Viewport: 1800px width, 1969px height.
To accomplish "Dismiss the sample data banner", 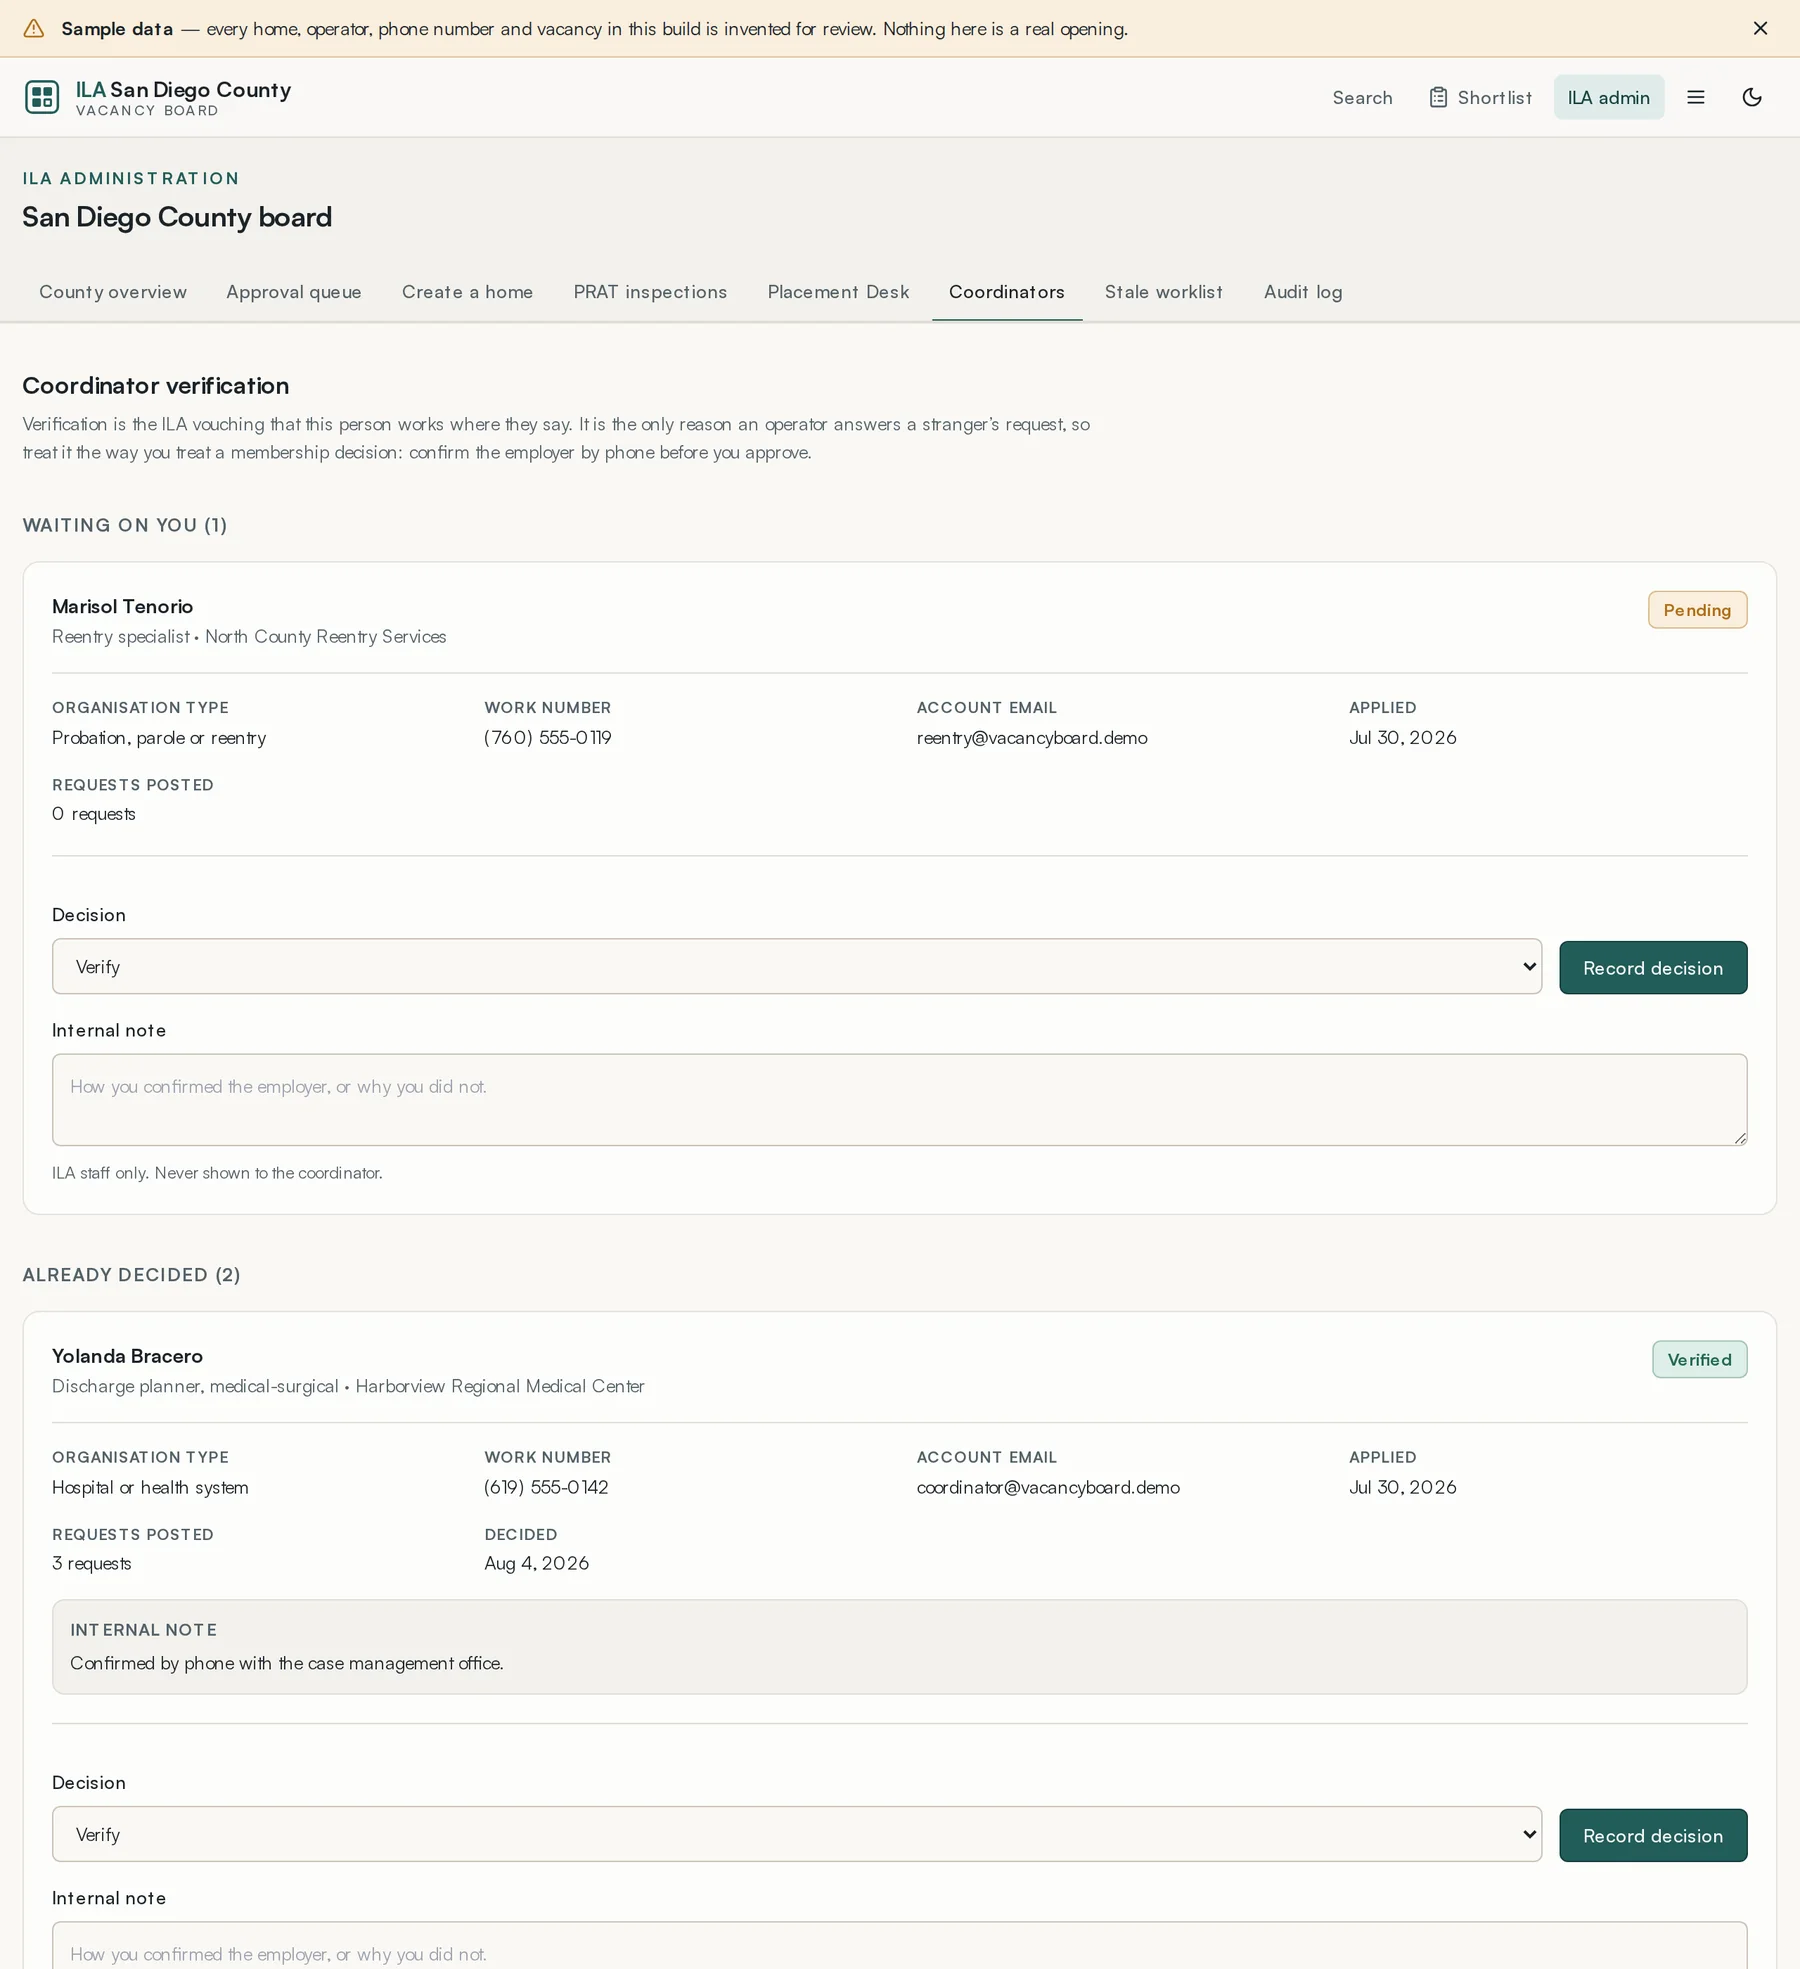I will pos(1760,28).
